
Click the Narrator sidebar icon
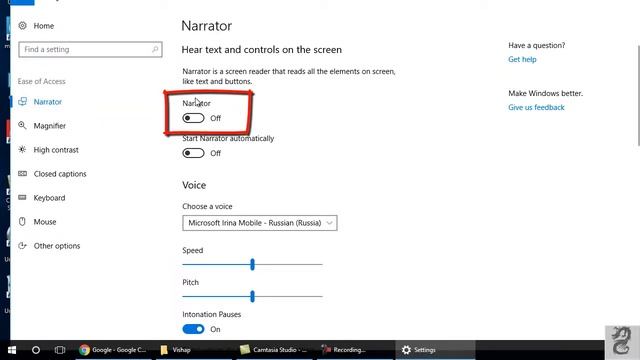pyautogui.click(x=22, y=101)
